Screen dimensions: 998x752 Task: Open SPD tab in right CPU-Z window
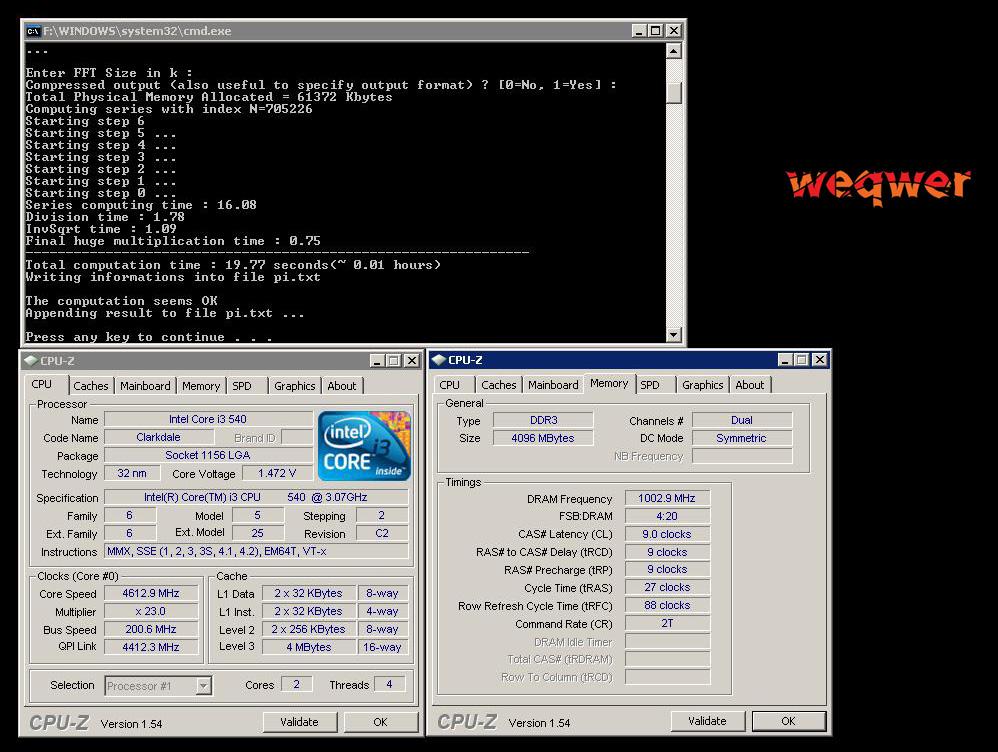[x=650, y=385]
